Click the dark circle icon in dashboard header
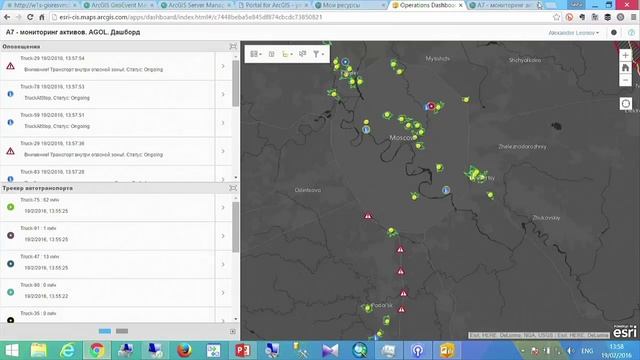Image resolution: width=640 pixels, height=360 pixels. coord(613,33)
